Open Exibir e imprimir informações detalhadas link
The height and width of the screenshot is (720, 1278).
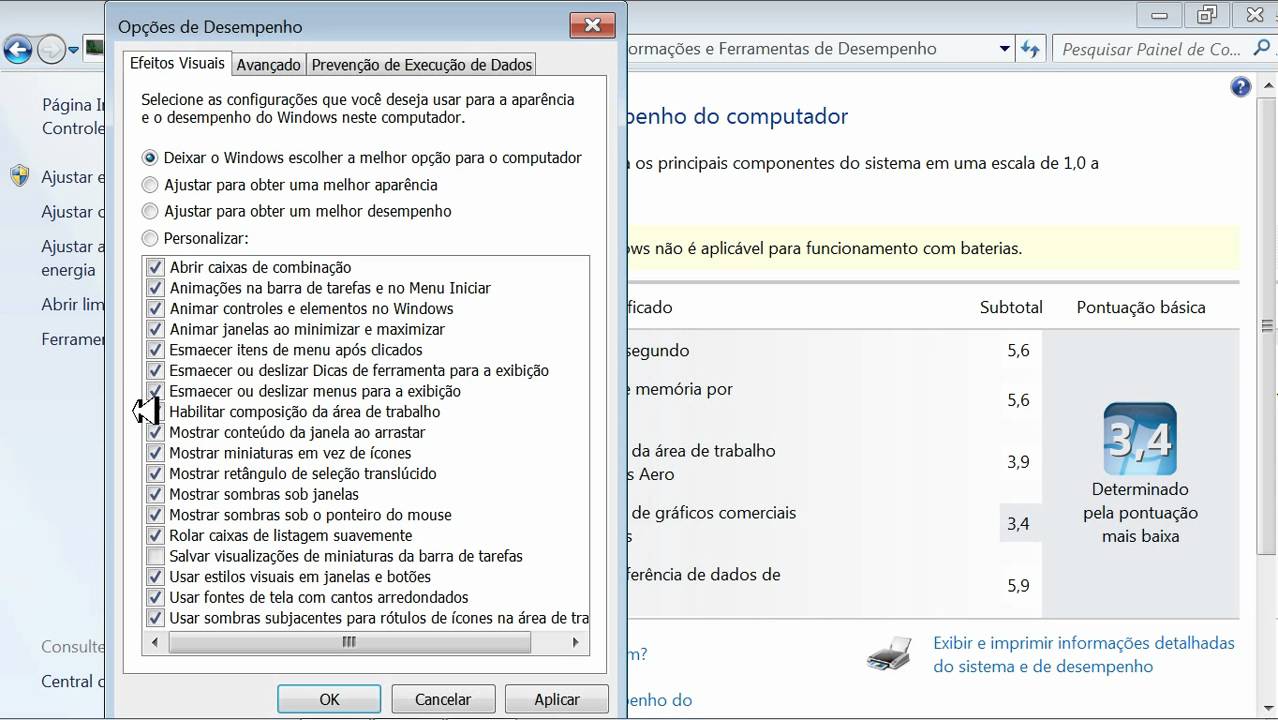click(1084, 655)
